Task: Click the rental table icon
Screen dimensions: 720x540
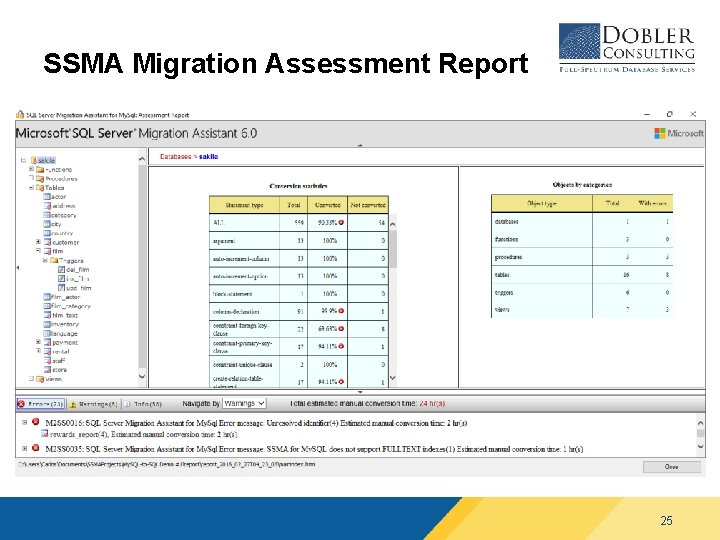Action: (47, 351)
